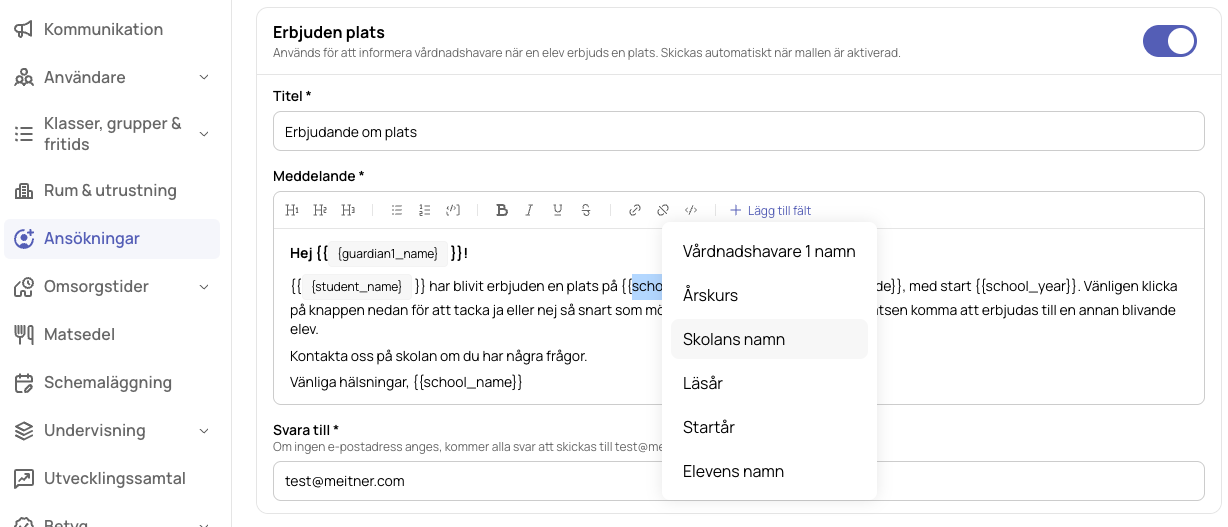Viewport: 1228px width, 527px height.
Task: Click the Lägg till fält button
Action: click(x=770, y=210)
